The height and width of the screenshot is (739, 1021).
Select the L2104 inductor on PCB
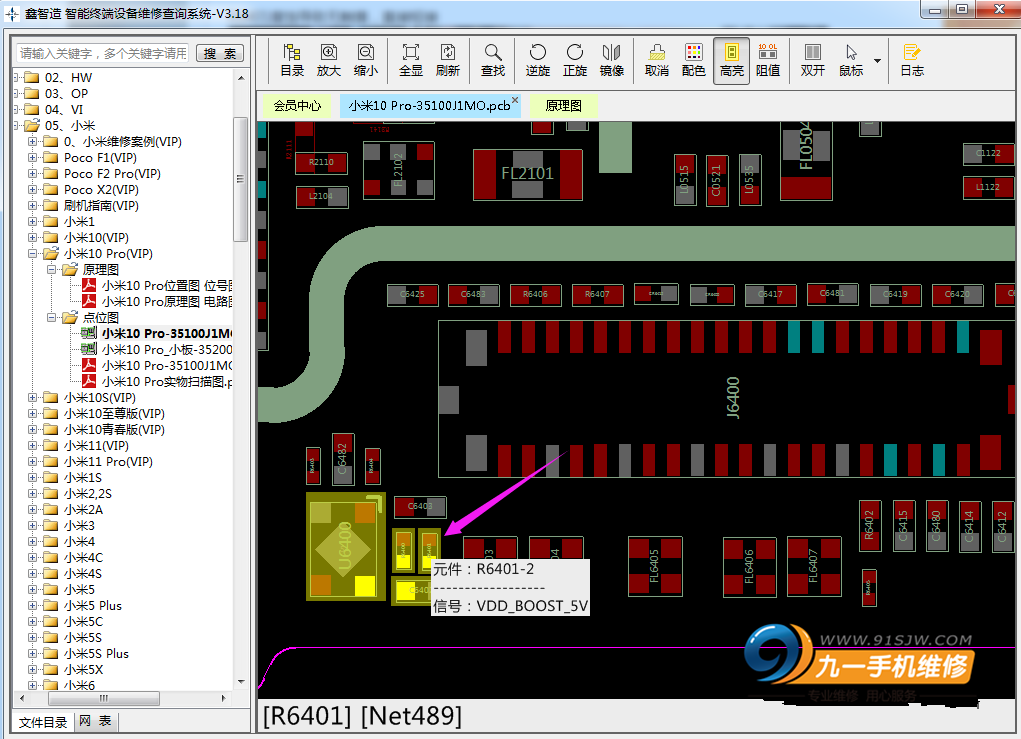coord(322,197)
